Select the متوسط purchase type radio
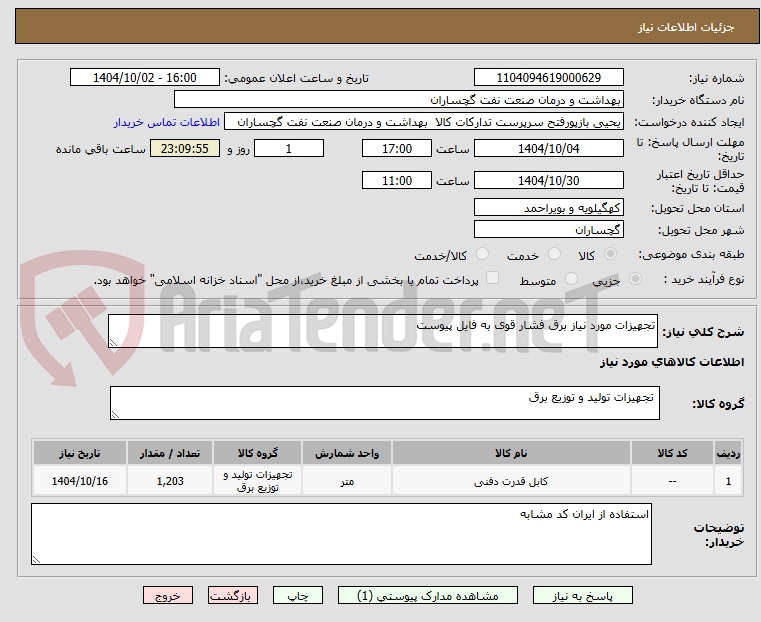The height and width of the screenshot is (622, 761). (x=571, y=279)
